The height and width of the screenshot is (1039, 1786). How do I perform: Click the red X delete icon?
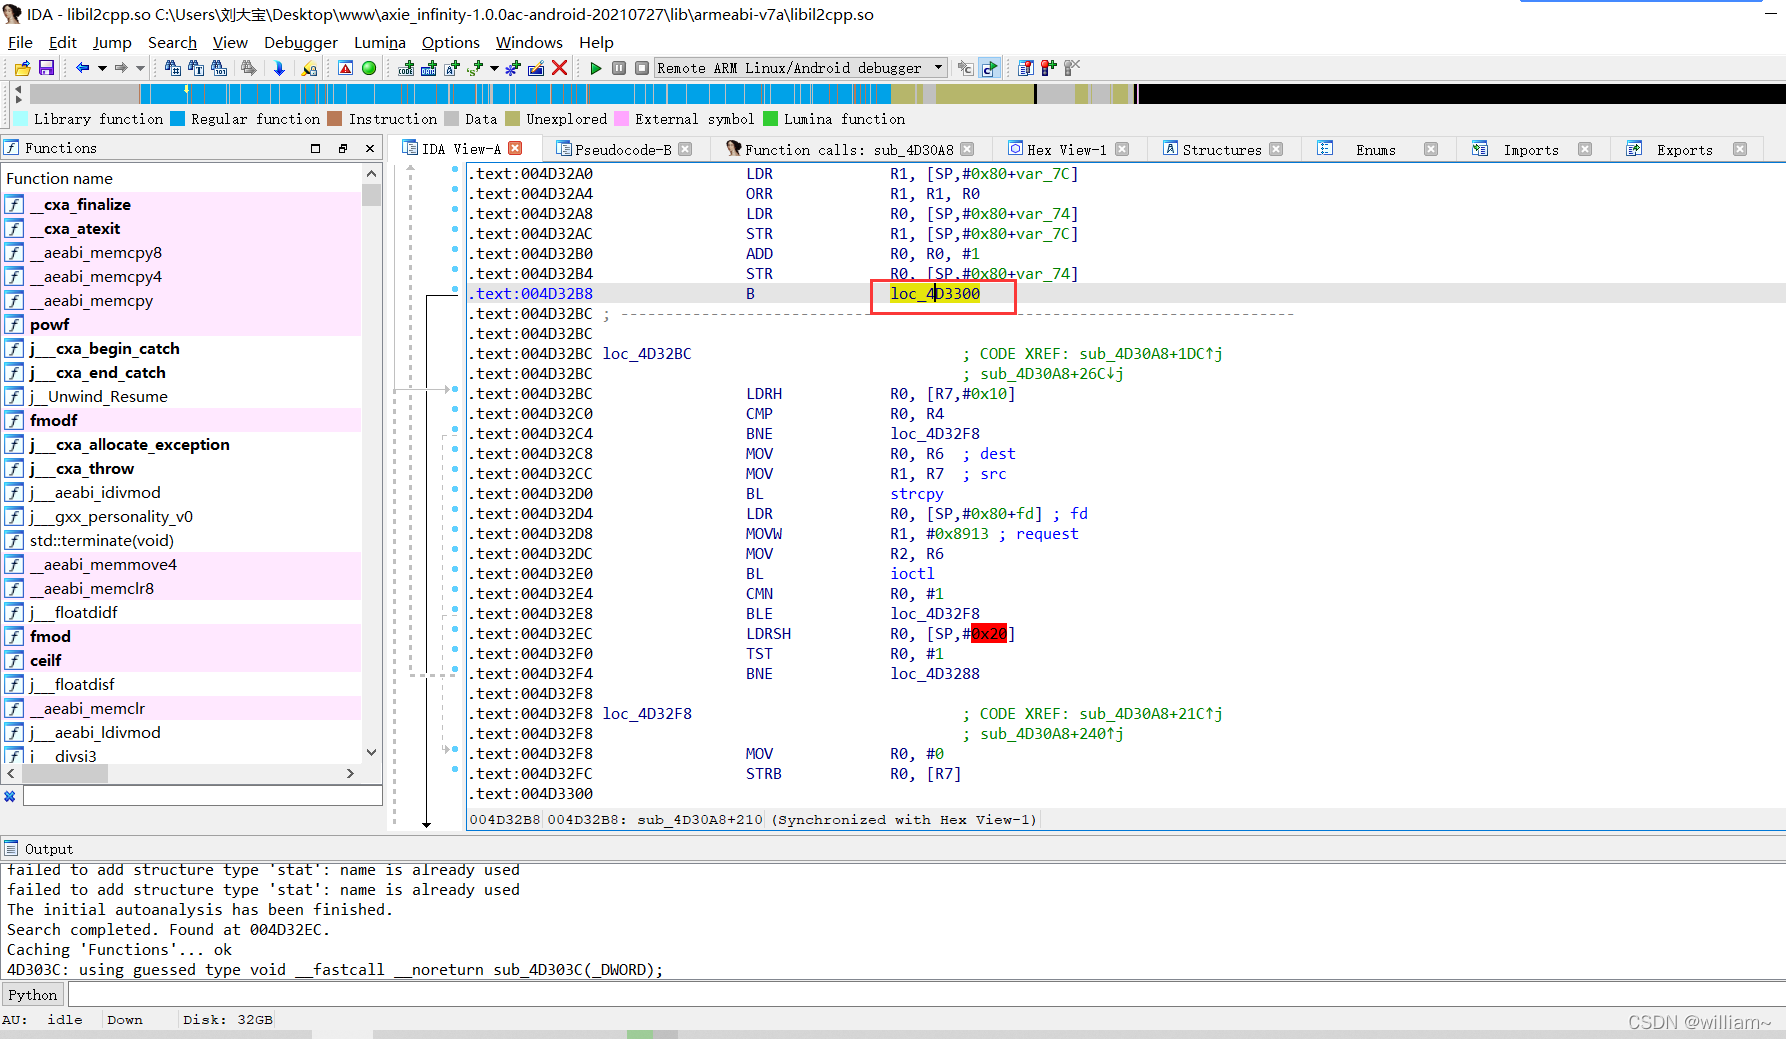560,68
